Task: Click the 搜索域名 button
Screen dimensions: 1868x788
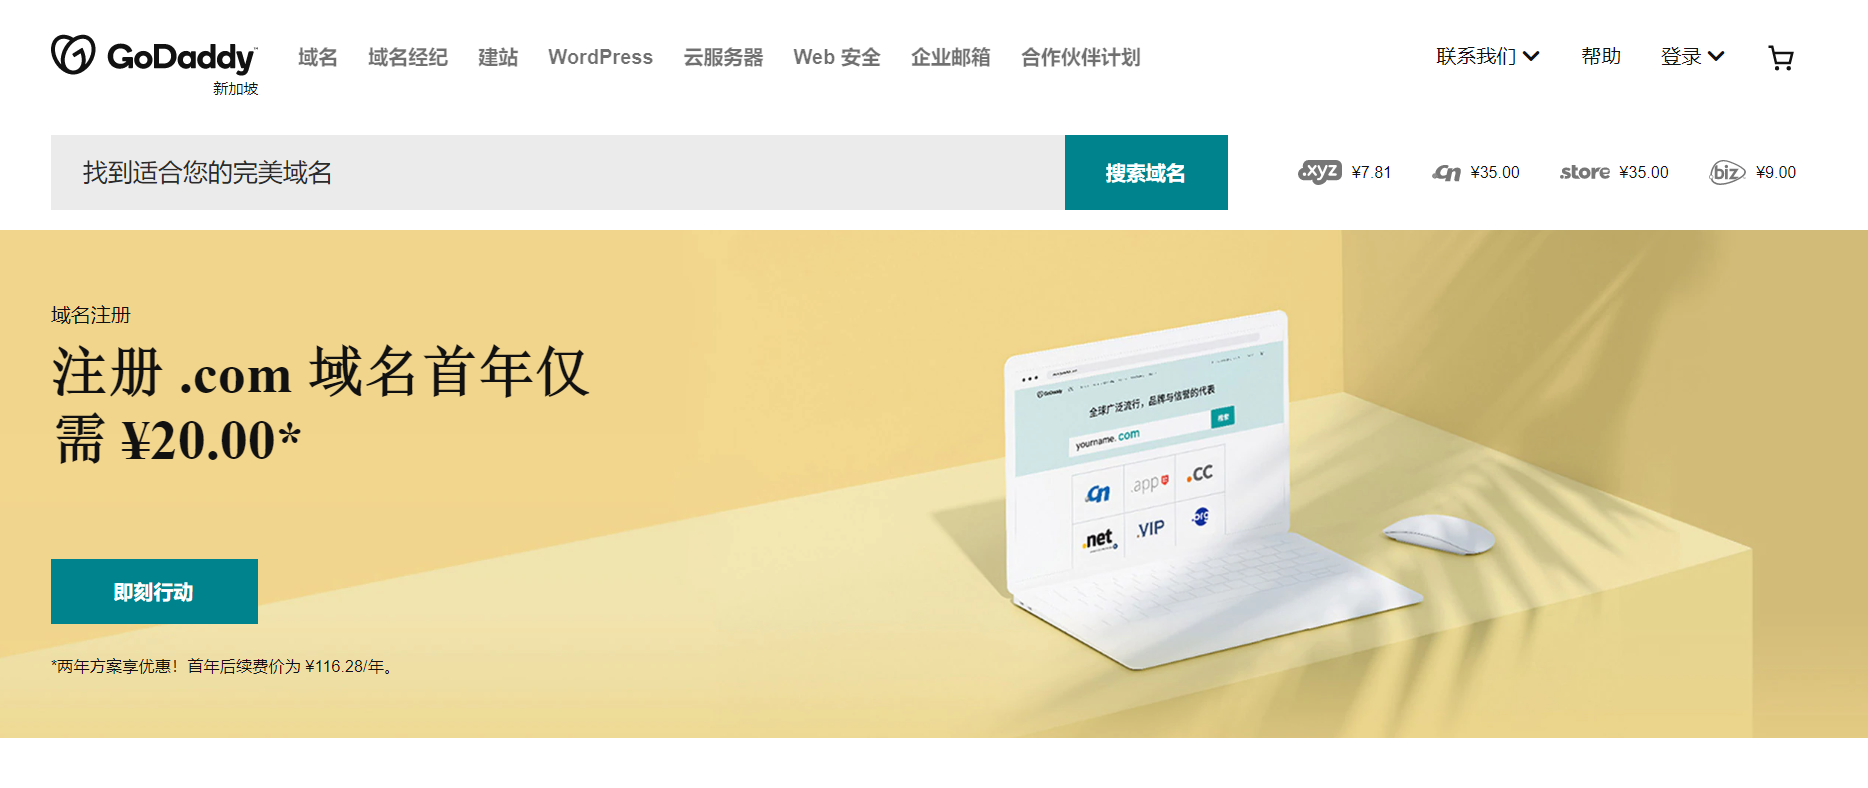Action: pos(1146,172)
